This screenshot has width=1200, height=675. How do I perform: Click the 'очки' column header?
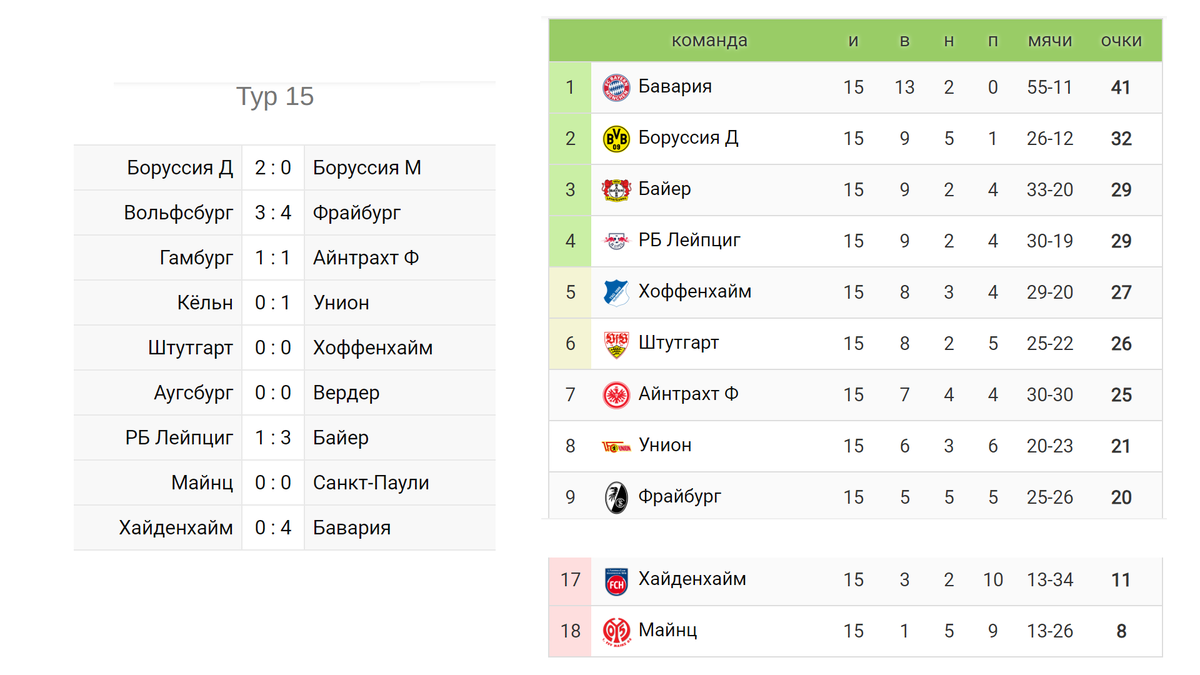pos(1120,41)
